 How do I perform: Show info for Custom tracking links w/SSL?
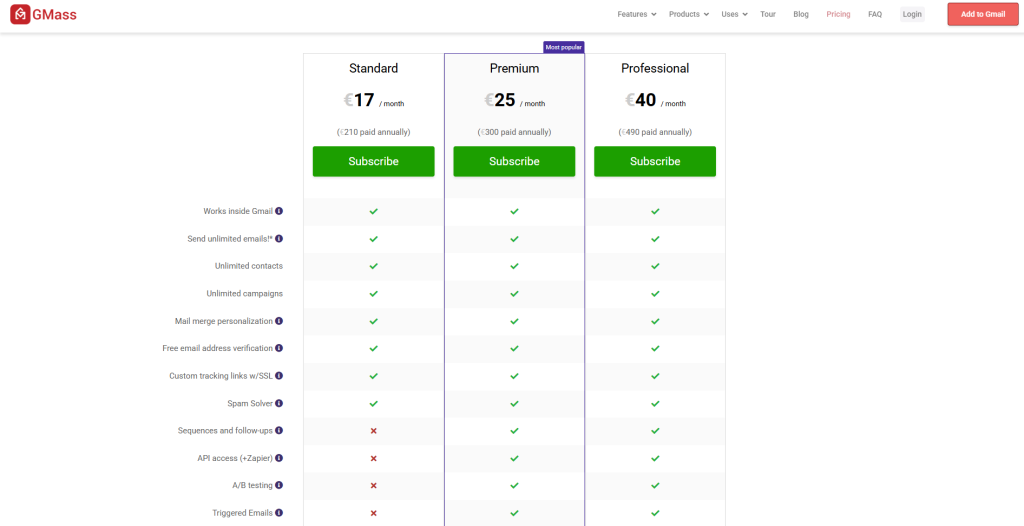279,376
